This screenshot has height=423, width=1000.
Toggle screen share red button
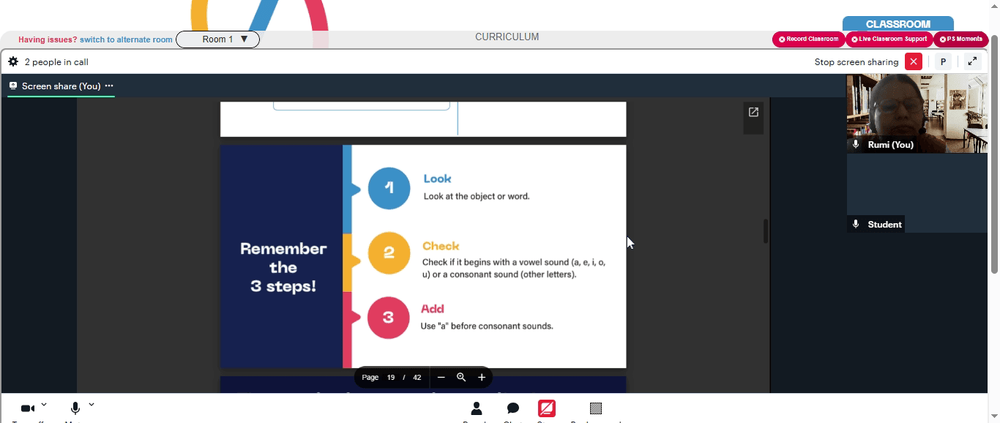pyautogui.click(x=547, y=408)
